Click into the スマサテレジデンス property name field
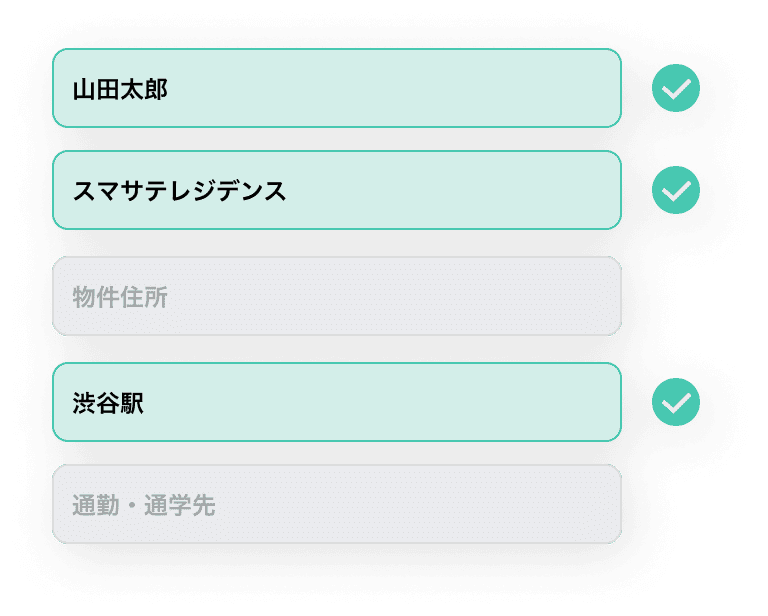 [x=337, y=190]
